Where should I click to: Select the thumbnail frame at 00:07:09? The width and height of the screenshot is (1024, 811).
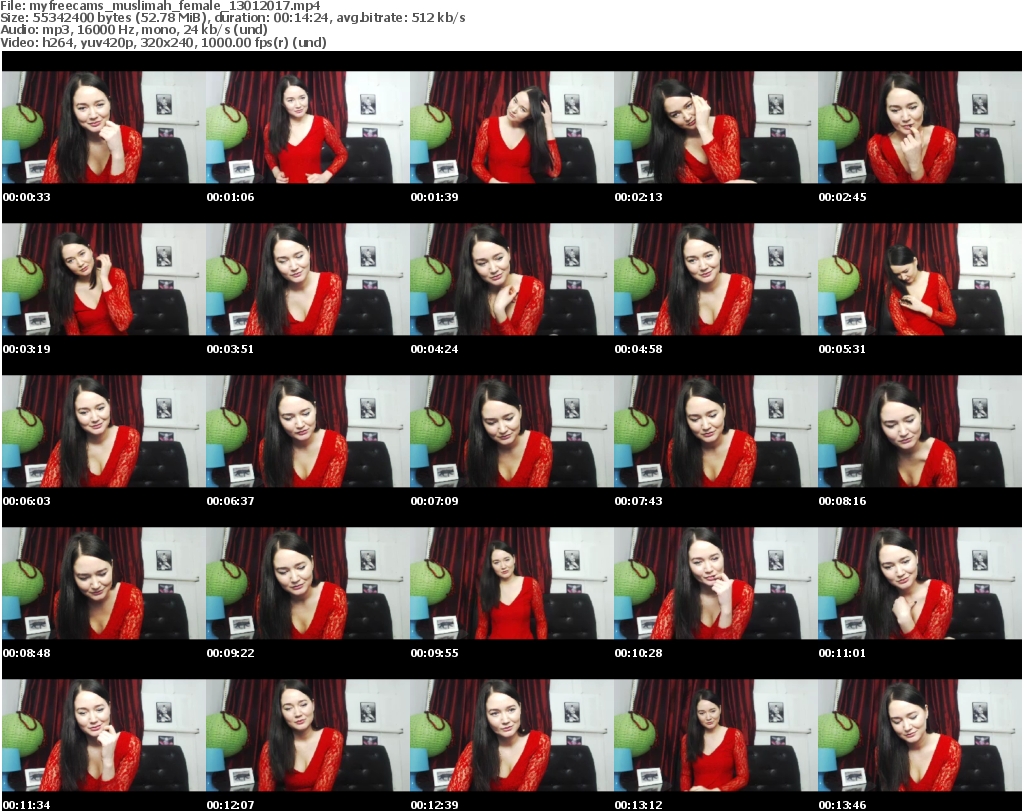pos(512,432)
